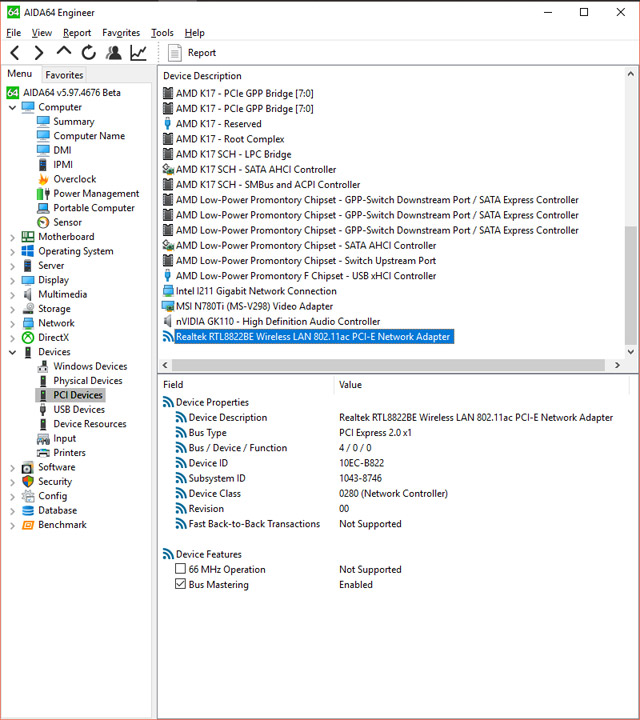This screenshot has width=640, height=720.
Task: Click the scroll down arrow of device list
Action: 630,352
